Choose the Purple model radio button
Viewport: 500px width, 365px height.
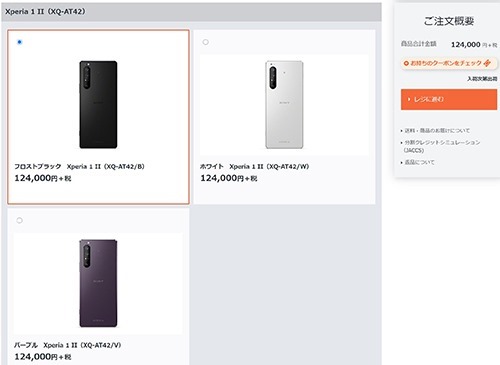(19, 220)
